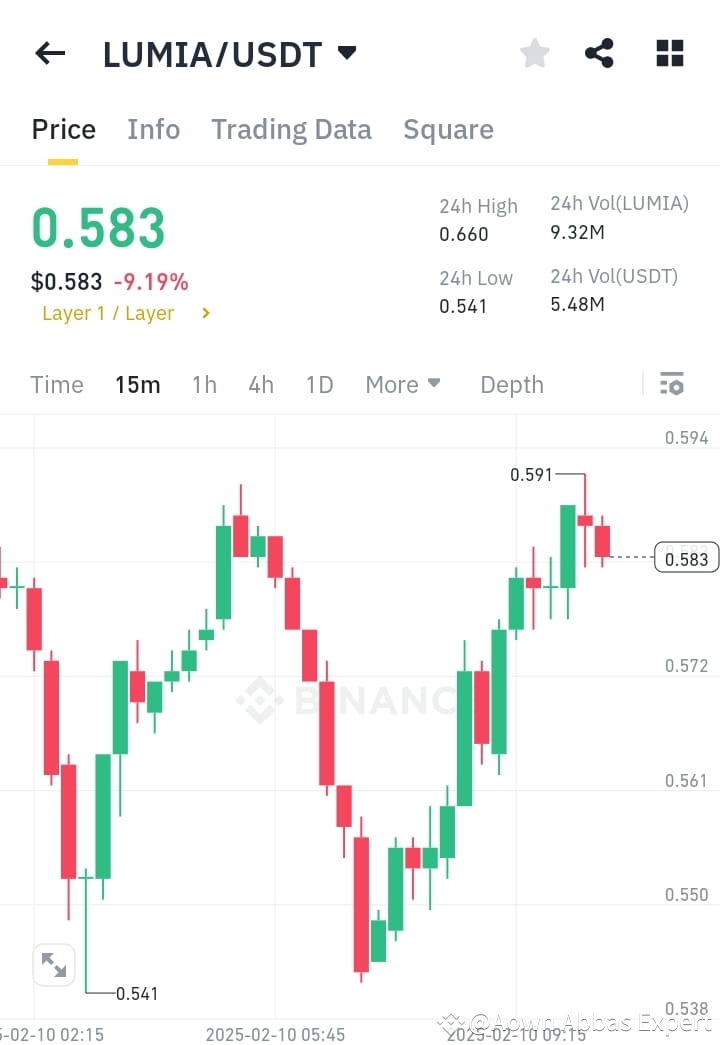This screenshot has width=720, height=1045.
Task: Toggle the favorite star for LUMIA/USDT
Action: click(x=534, y=53)
